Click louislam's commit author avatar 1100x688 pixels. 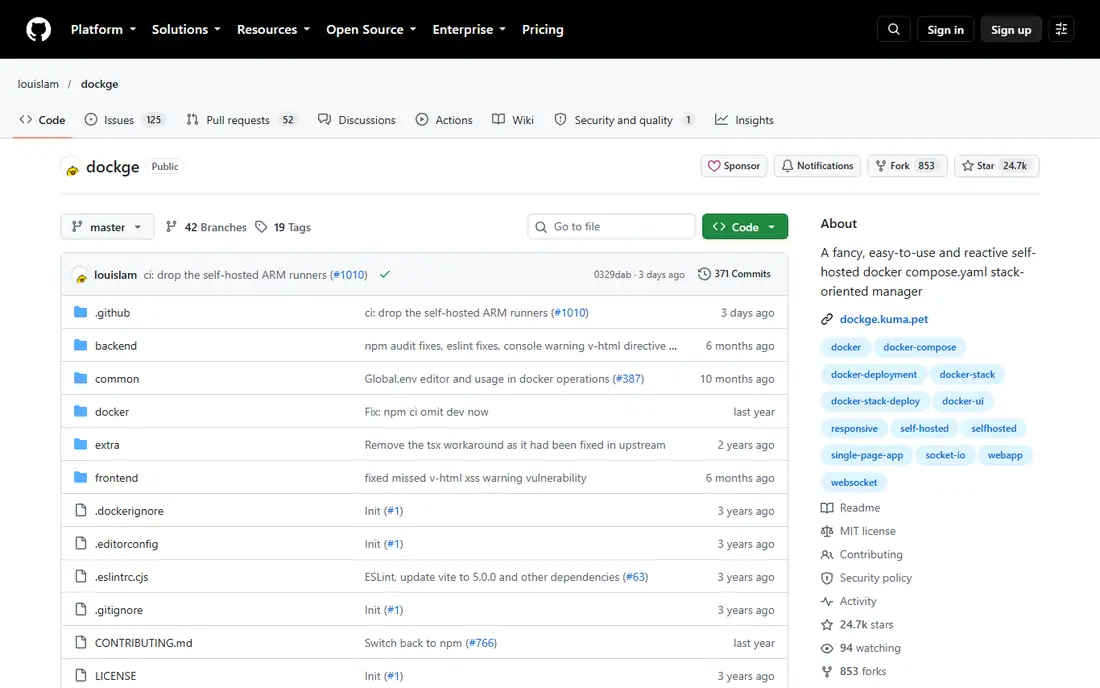(81, 275)
